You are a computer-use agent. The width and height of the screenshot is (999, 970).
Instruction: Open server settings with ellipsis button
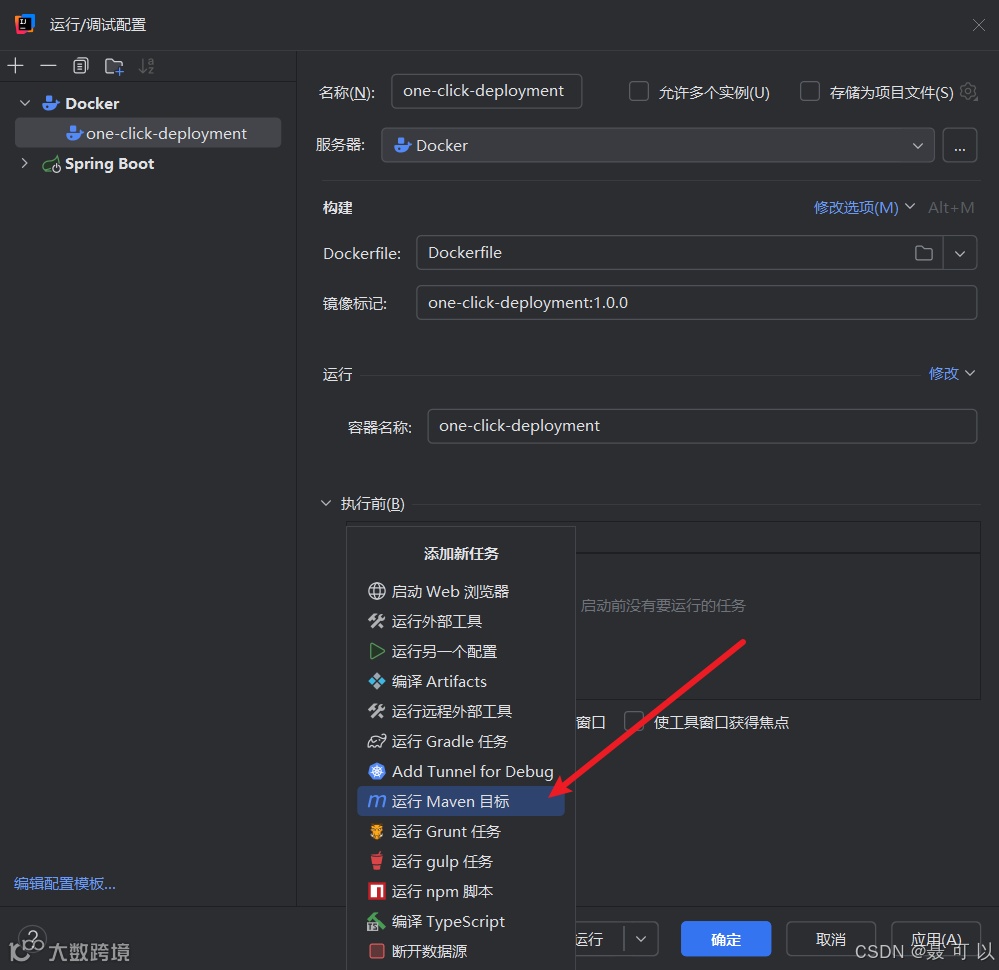[959, 145]
